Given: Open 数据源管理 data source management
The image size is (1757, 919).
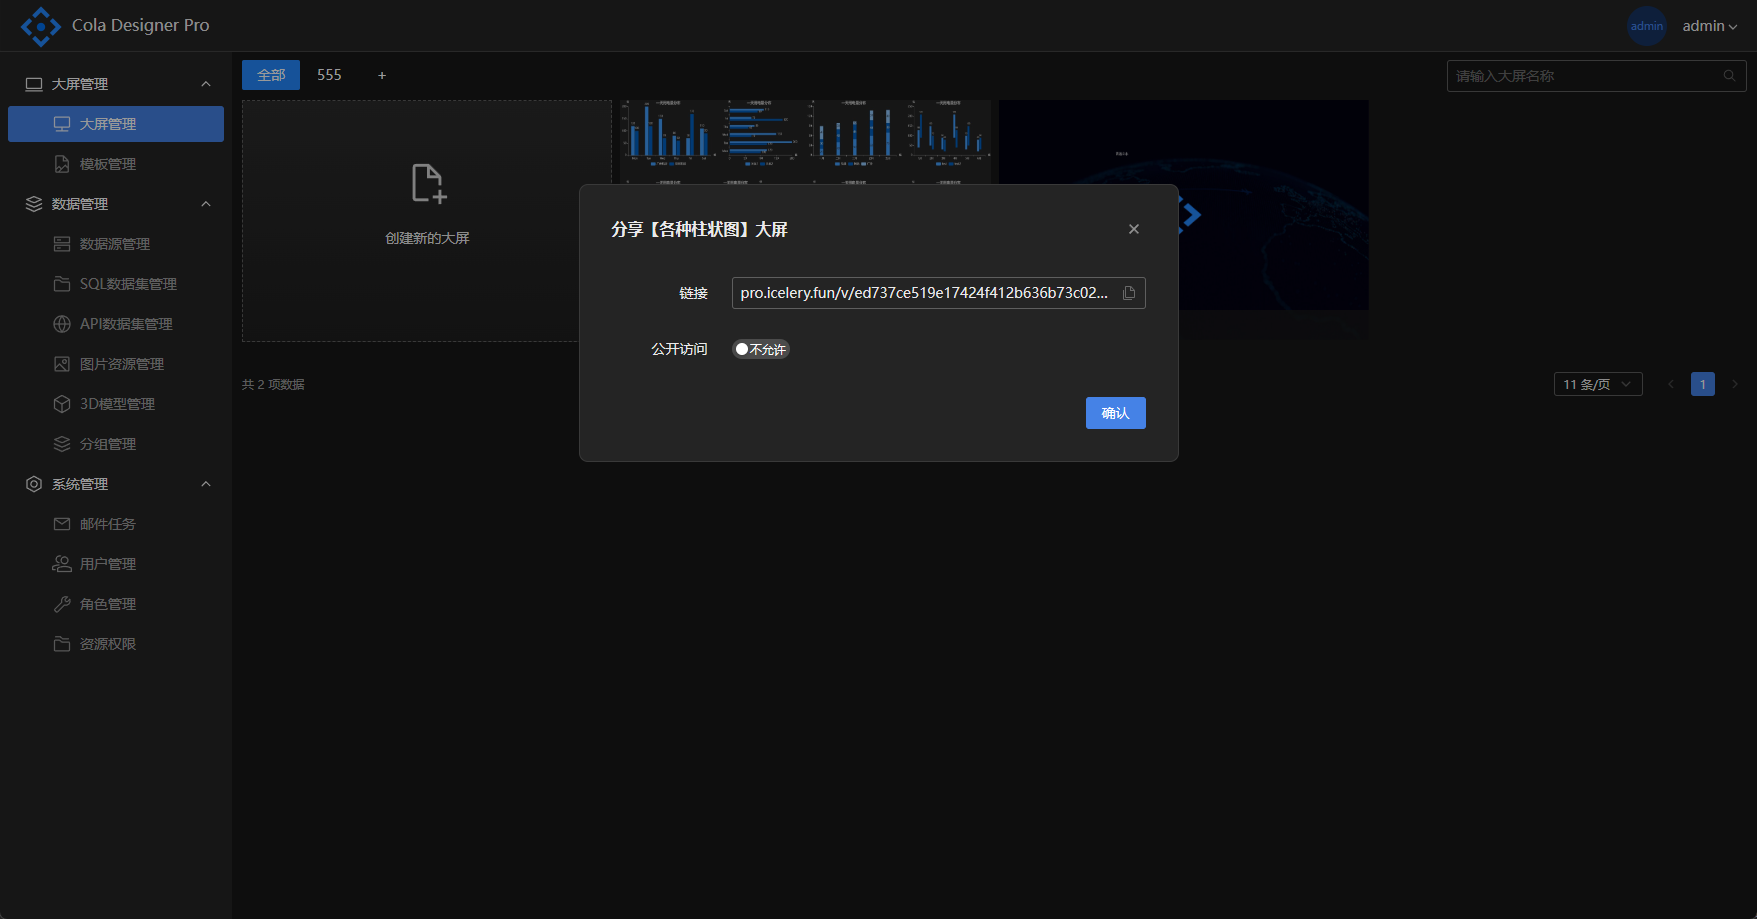Looking at the screenshot, I should 114,244.
